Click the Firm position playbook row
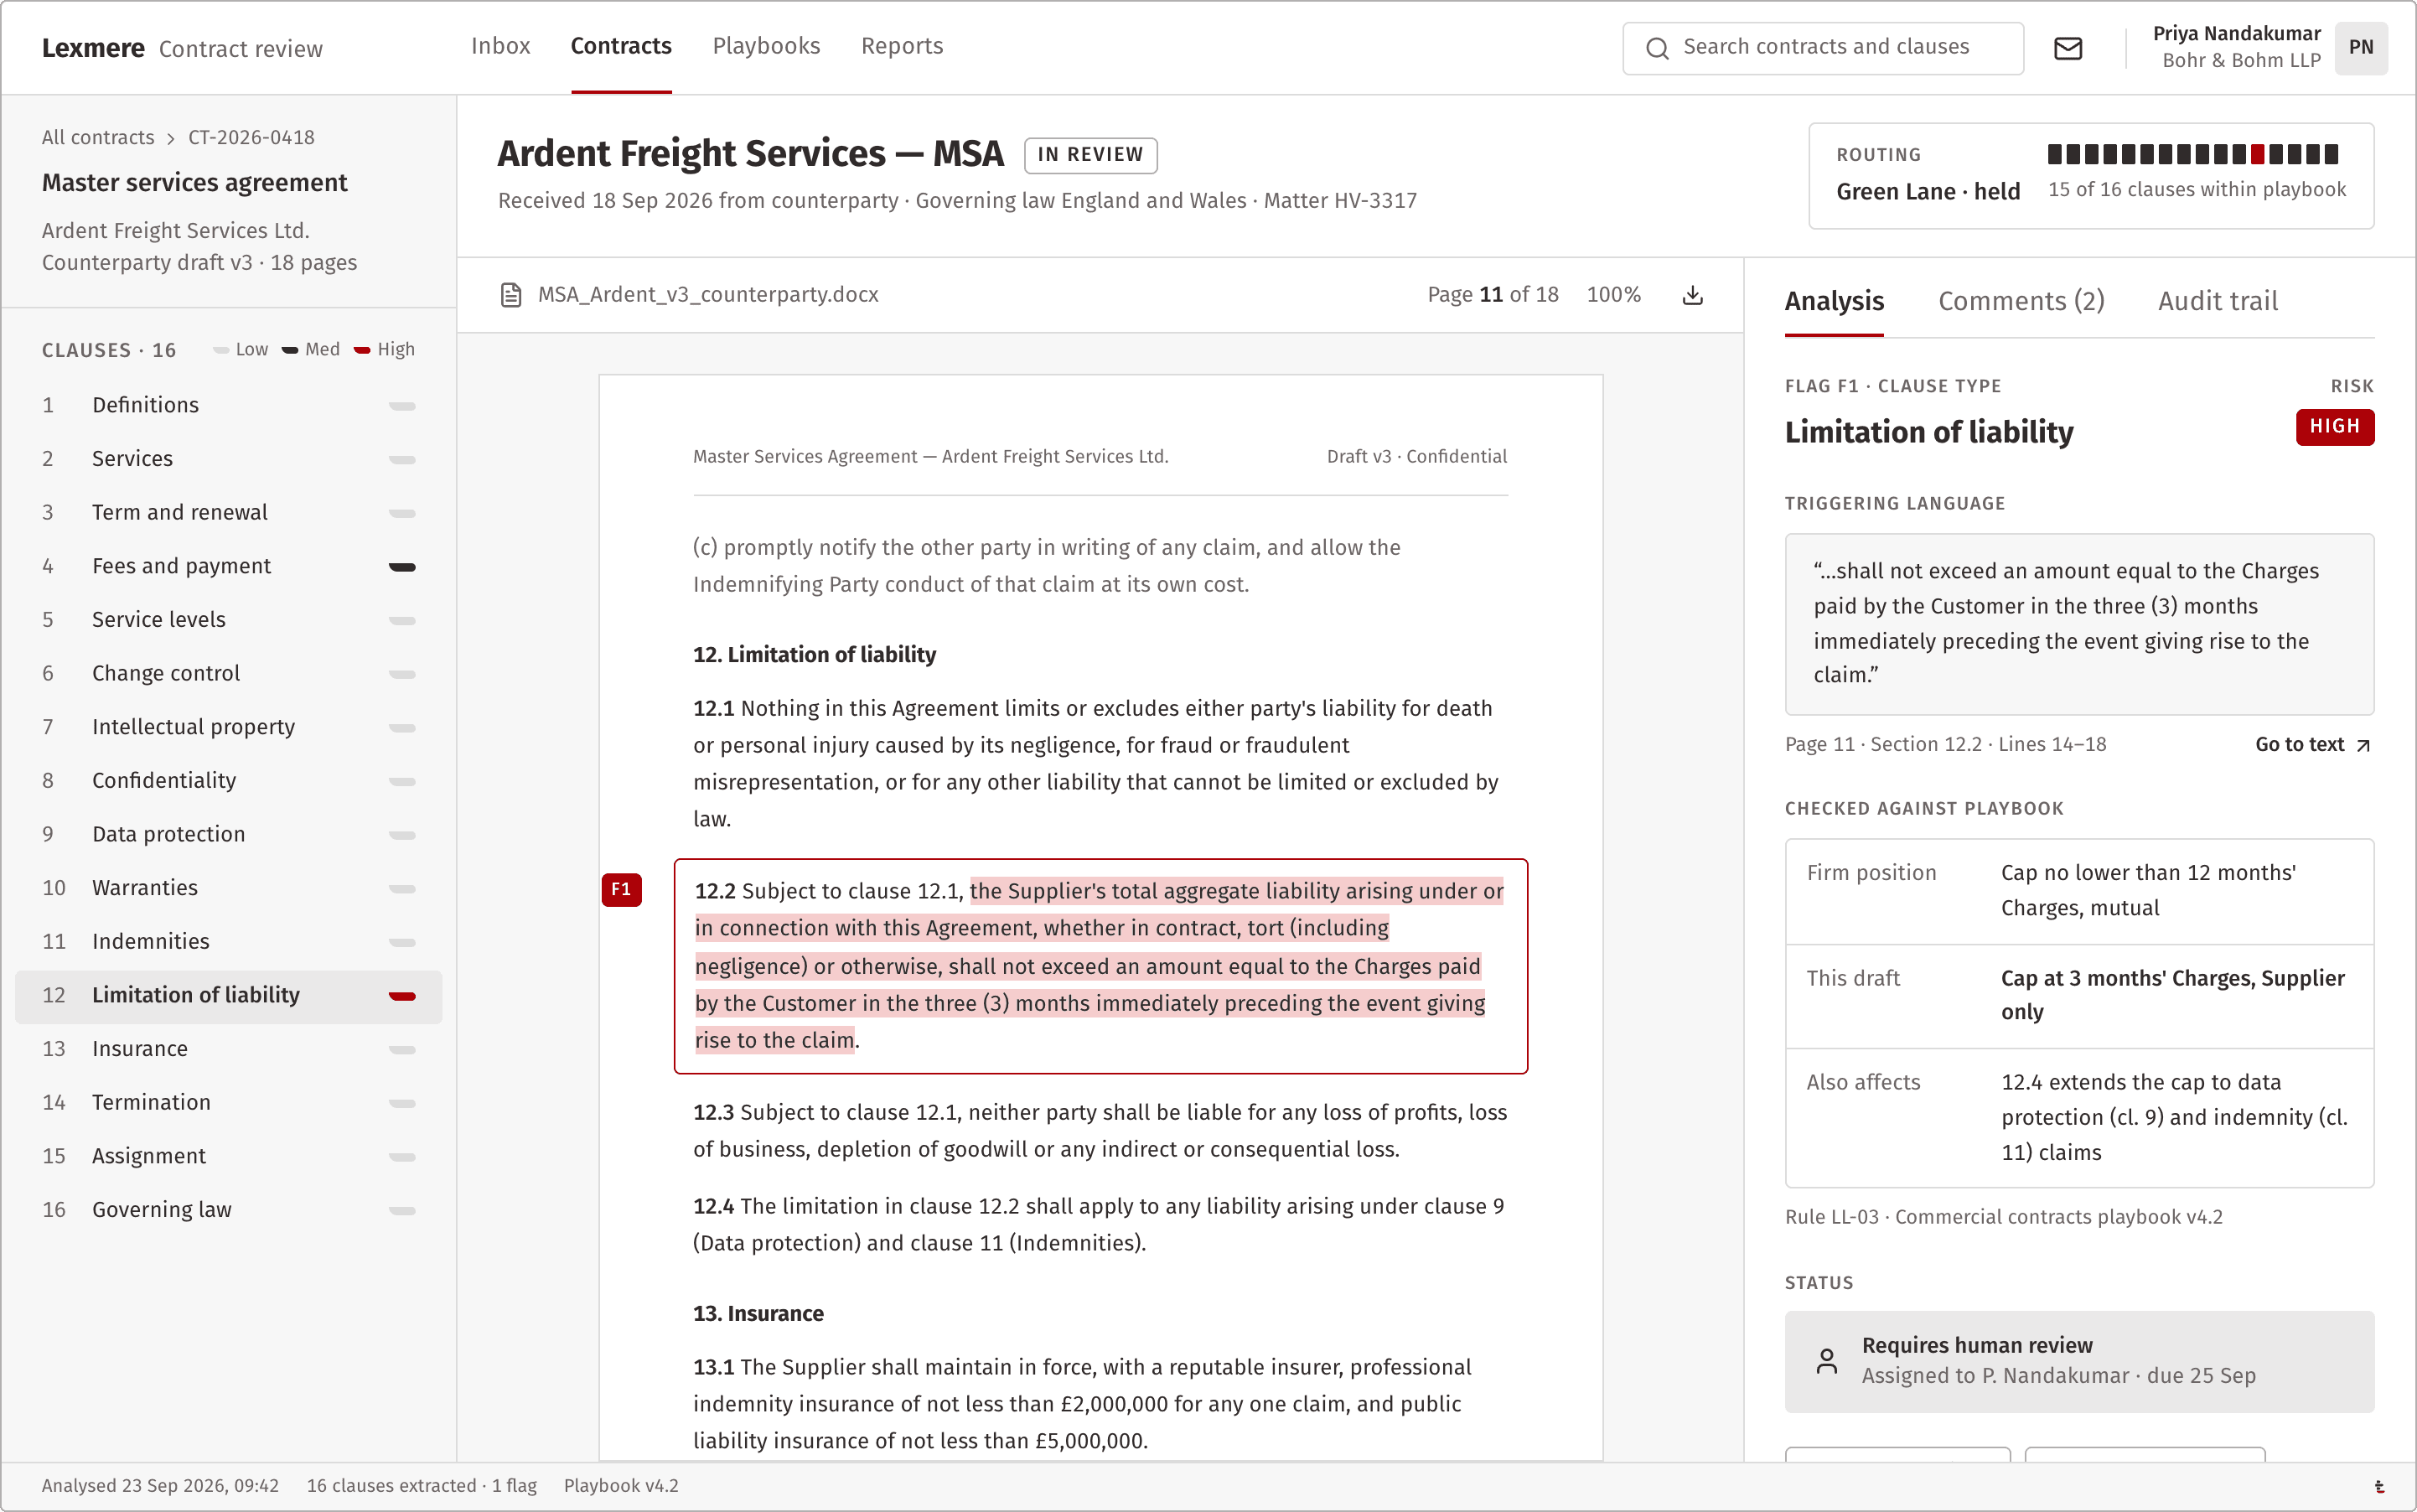 point(2079,891)
